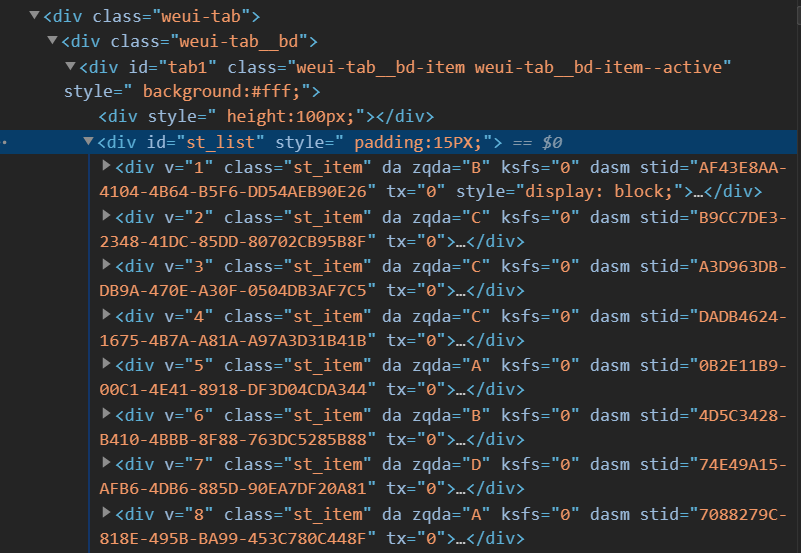
Task: Expand the st_item div with v="7"
Action: click(x=108, y=464)
